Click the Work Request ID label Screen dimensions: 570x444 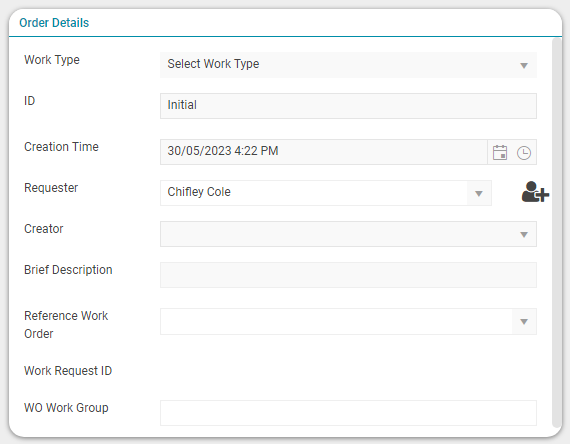[x=68, y=371]
